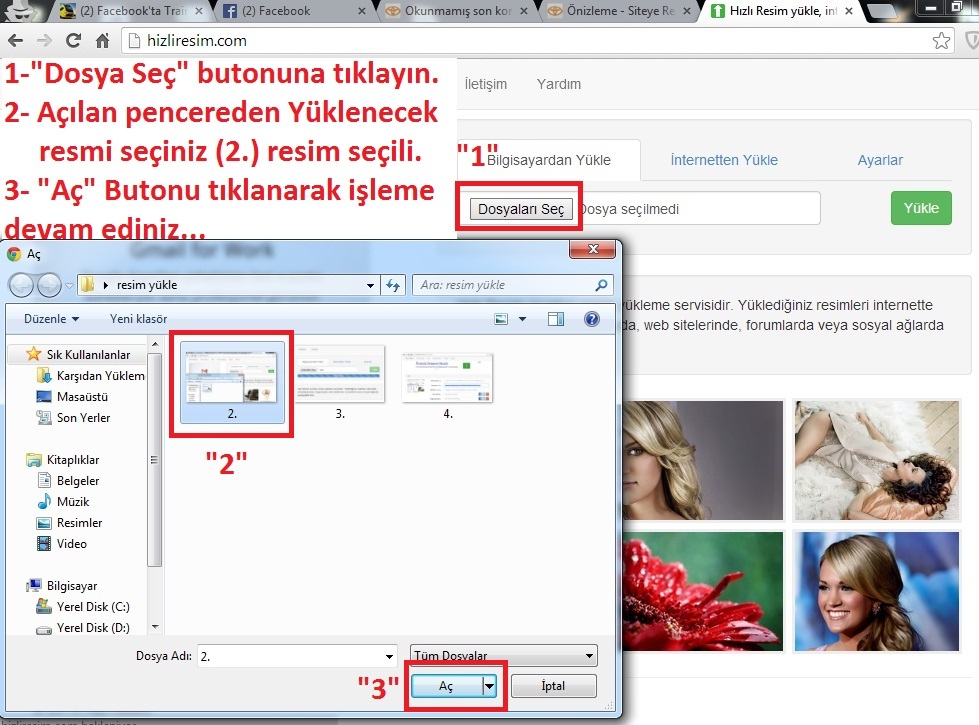Click the browser home icon

click(102, 41)
